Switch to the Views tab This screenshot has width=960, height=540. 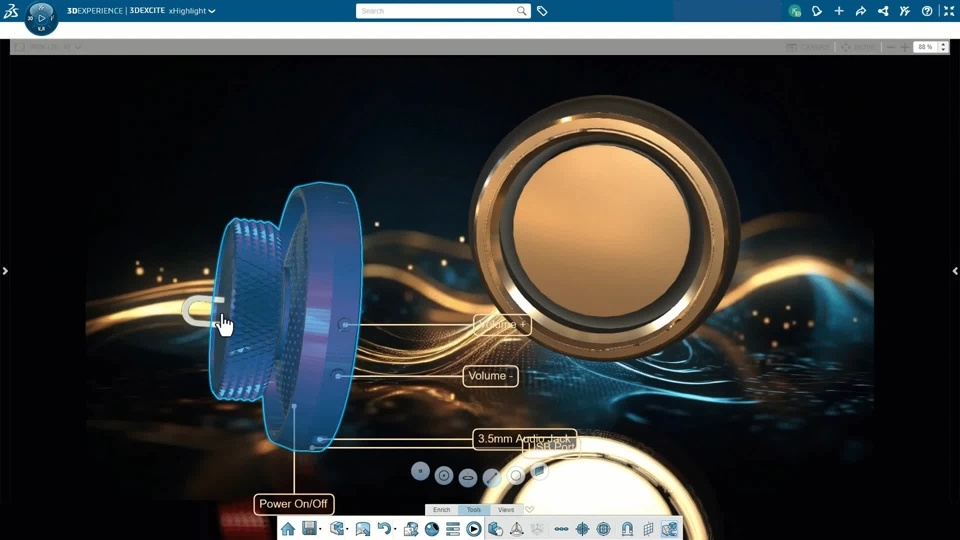[x=506, y=509]
